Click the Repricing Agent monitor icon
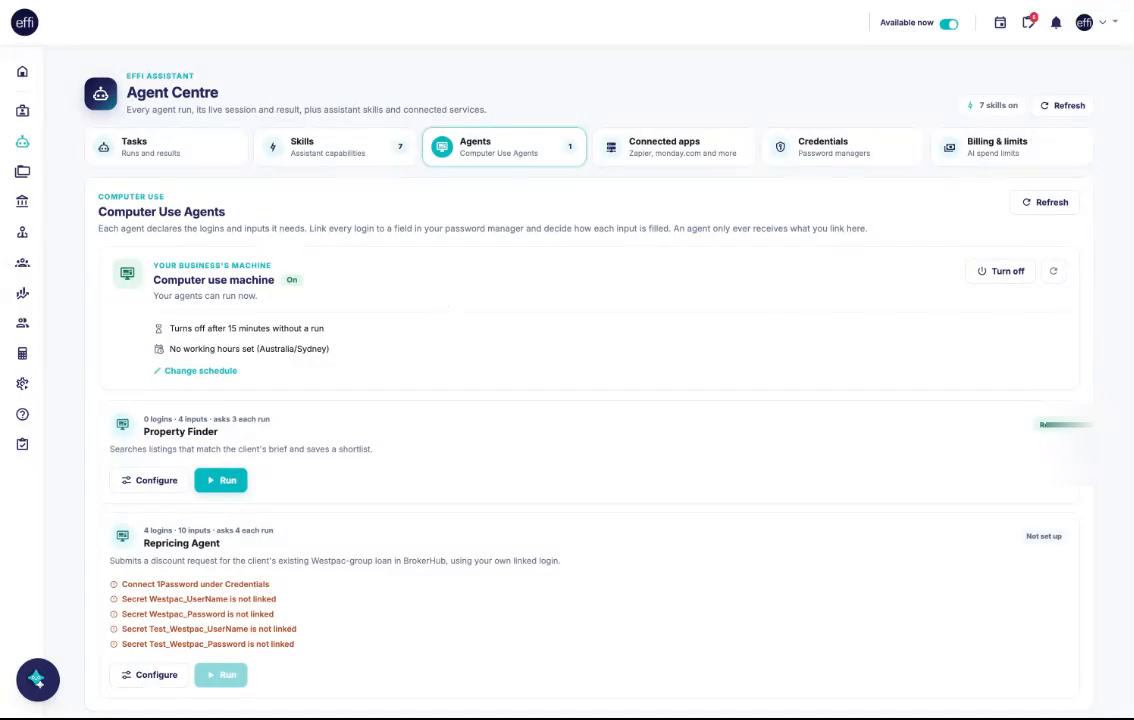Viewport: 1134px width, 720px height. click(122, 536)
